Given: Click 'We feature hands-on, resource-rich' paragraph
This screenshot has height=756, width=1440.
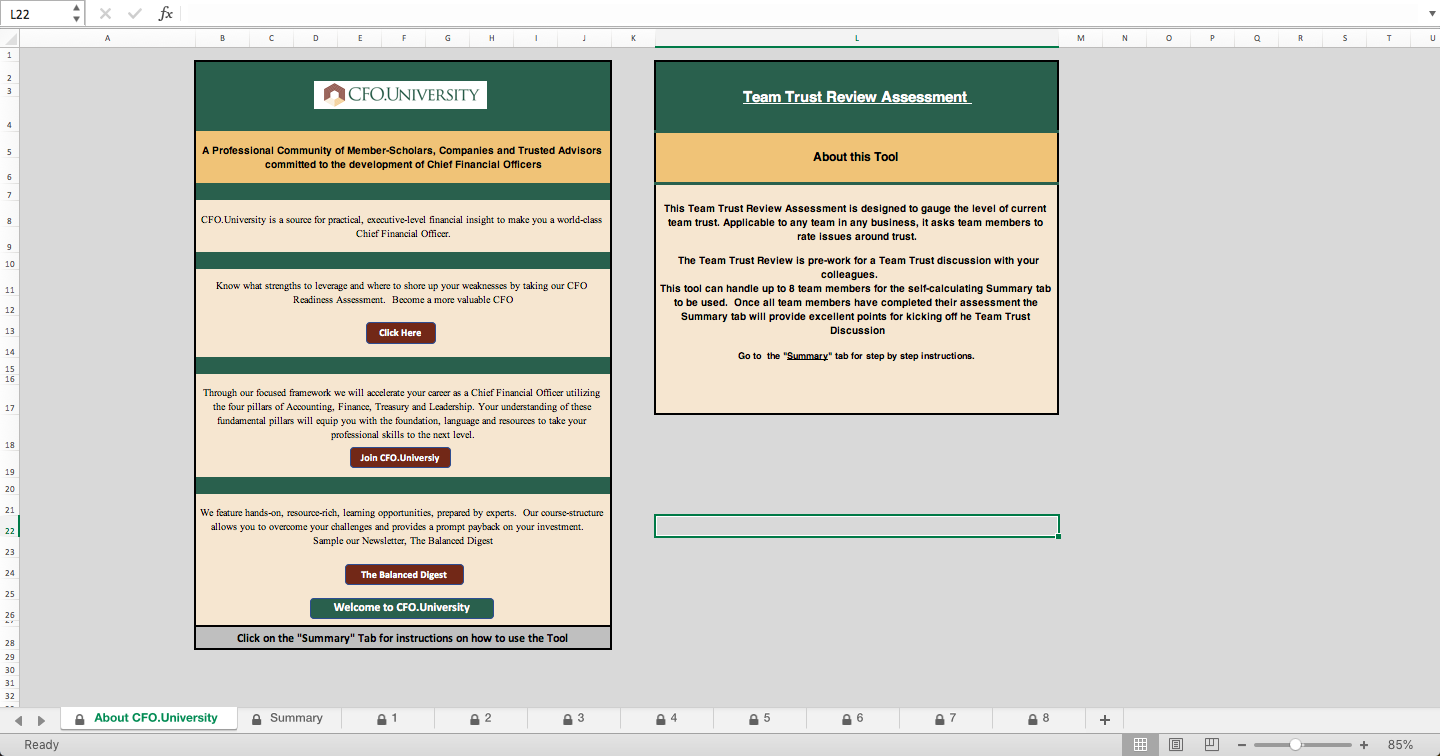Looking at the screenshot, I should (x=402, y=527).
